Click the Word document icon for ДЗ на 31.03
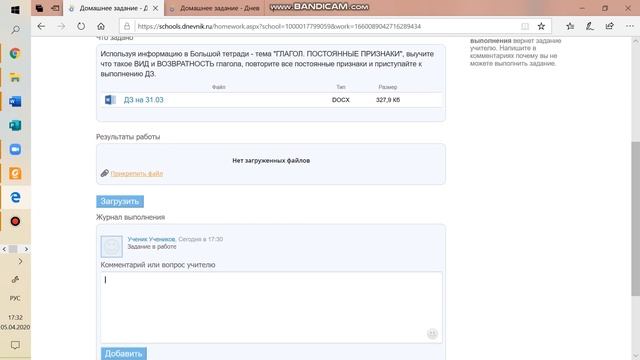Viewport: 640px width, 360px height. point(110,100)
